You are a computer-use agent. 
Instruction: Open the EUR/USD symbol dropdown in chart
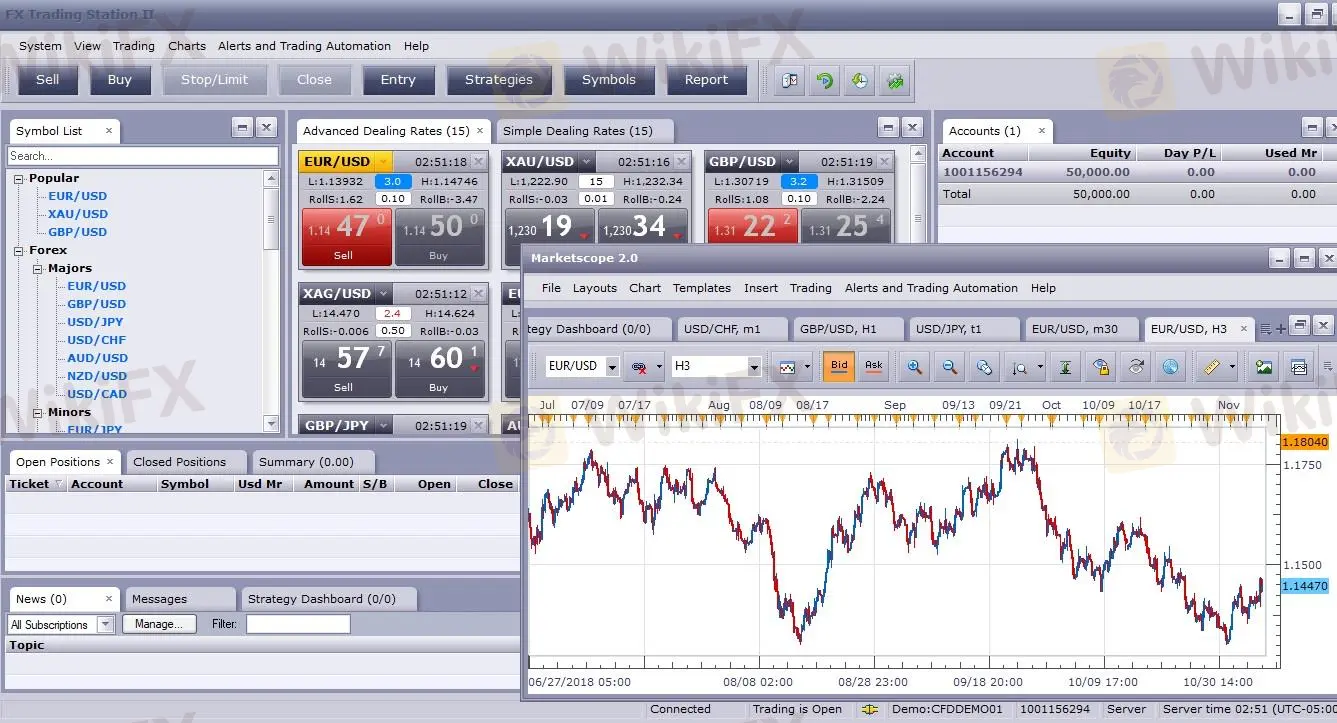click(x=611, y=367)
